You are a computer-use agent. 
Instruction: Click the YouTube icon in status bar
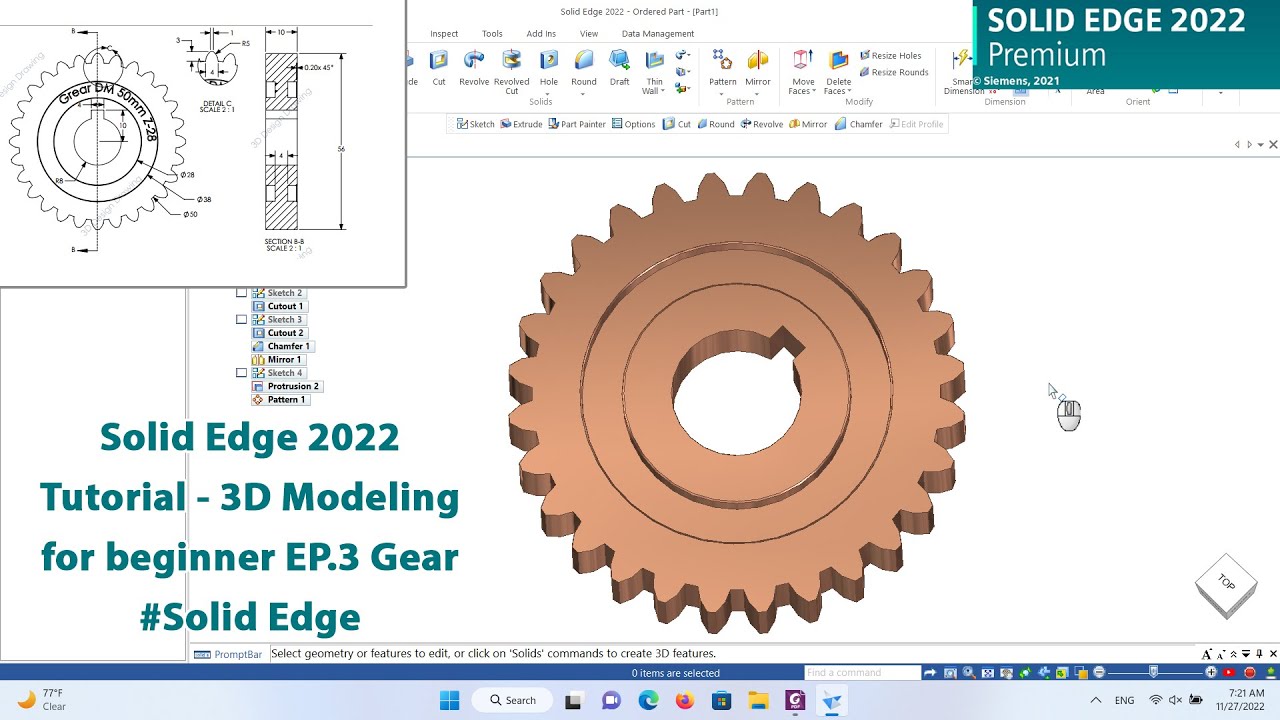1230,673
